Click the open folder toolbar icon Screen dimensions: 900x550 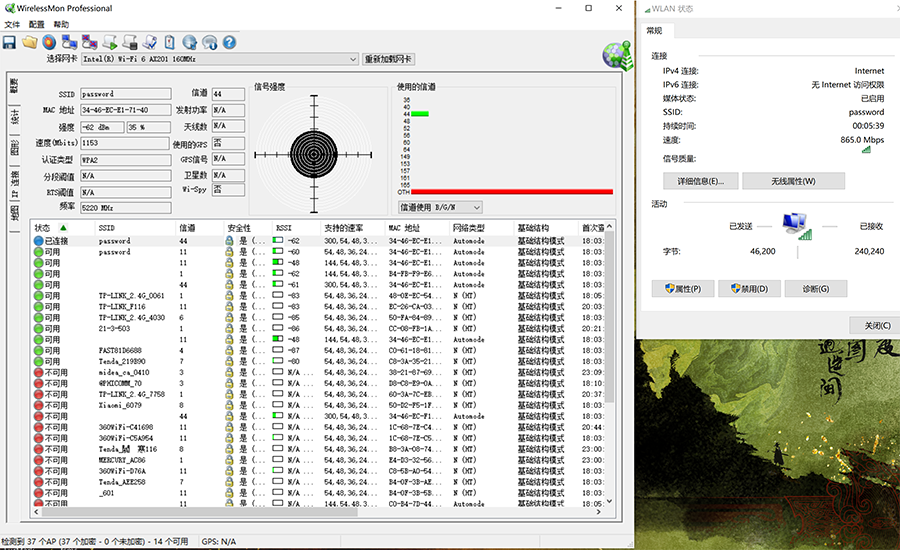[x=30, y=42]
